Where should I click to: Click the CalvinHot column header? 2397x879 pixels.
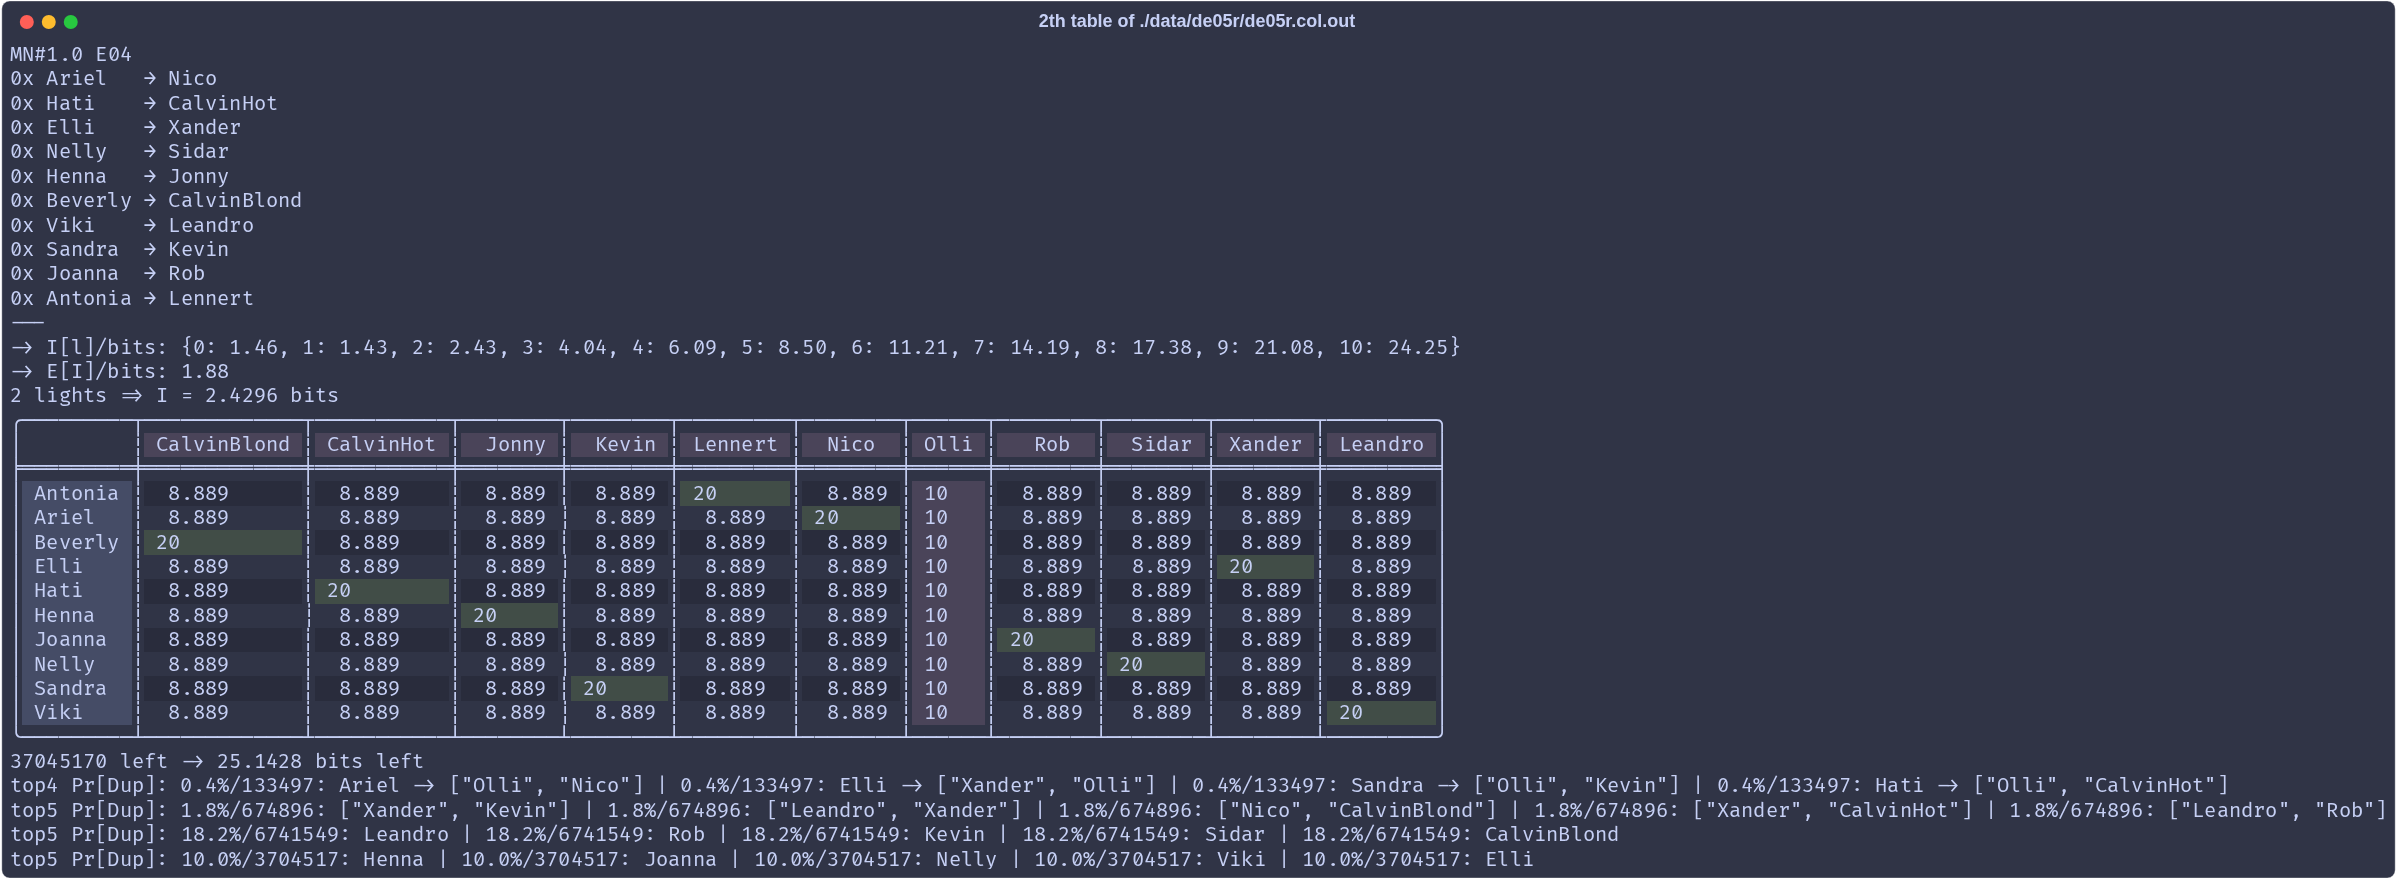tap(381, 444)
